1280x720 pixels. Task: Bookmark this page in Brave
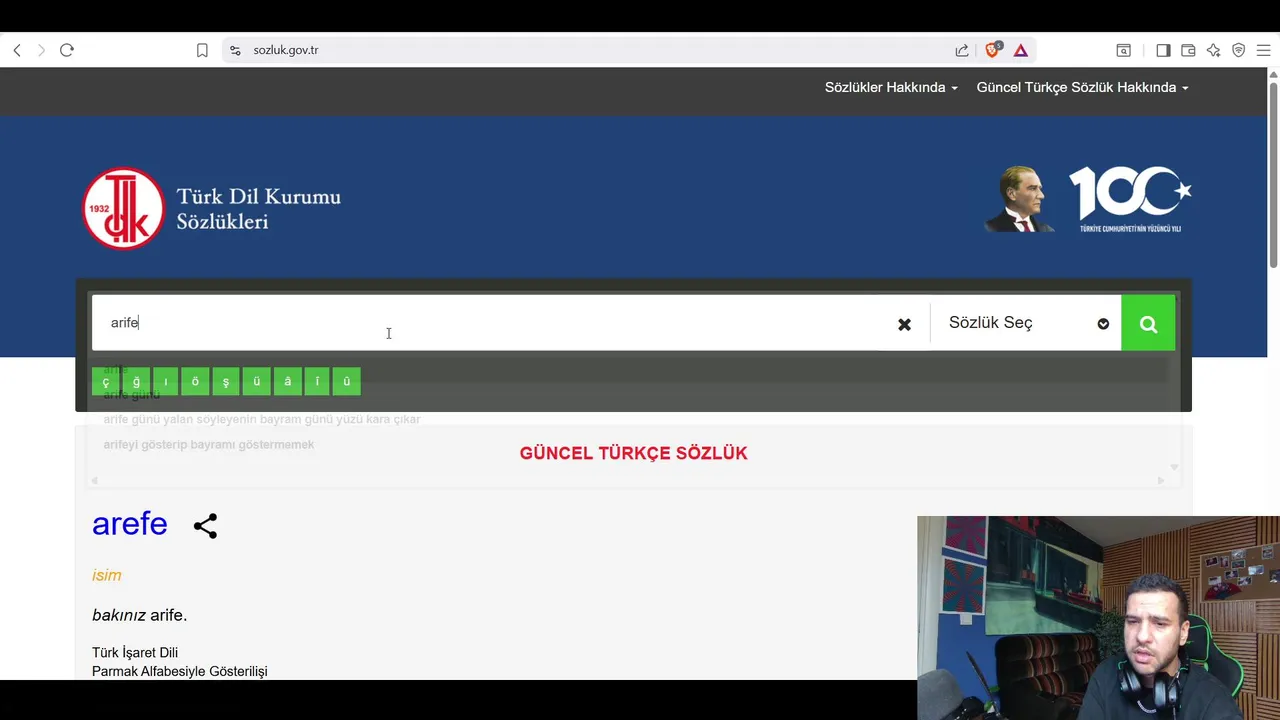[202, 50]
